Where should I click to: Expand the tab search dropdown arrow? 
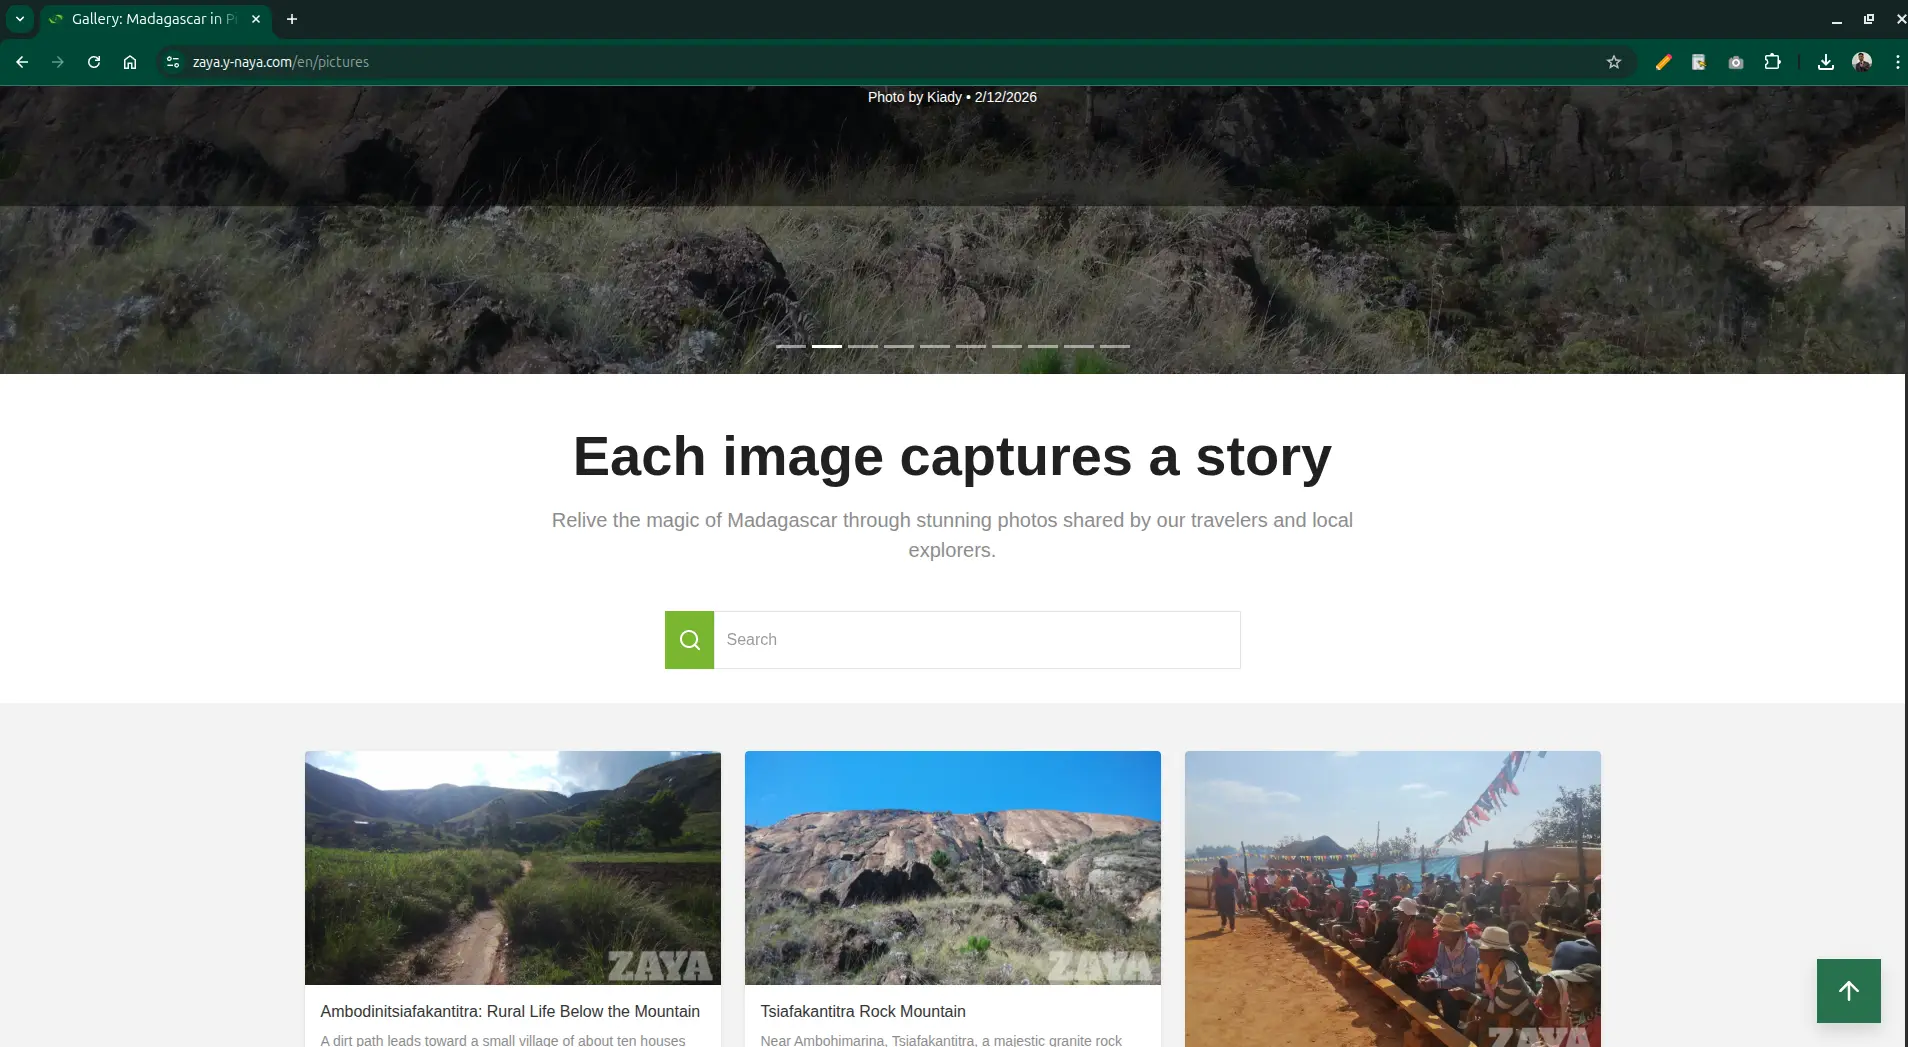[x=19, y=19]
